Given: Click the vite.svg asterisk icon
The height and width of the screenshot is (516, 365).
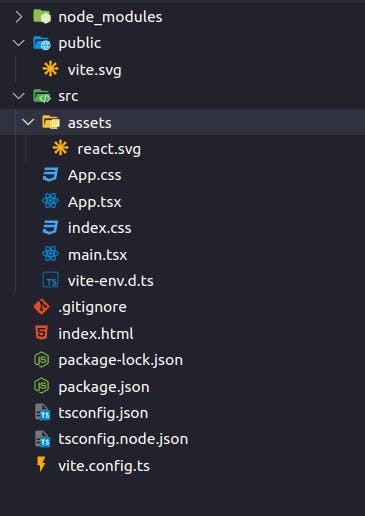Looking at the screenshot, I should pos(50,69).
